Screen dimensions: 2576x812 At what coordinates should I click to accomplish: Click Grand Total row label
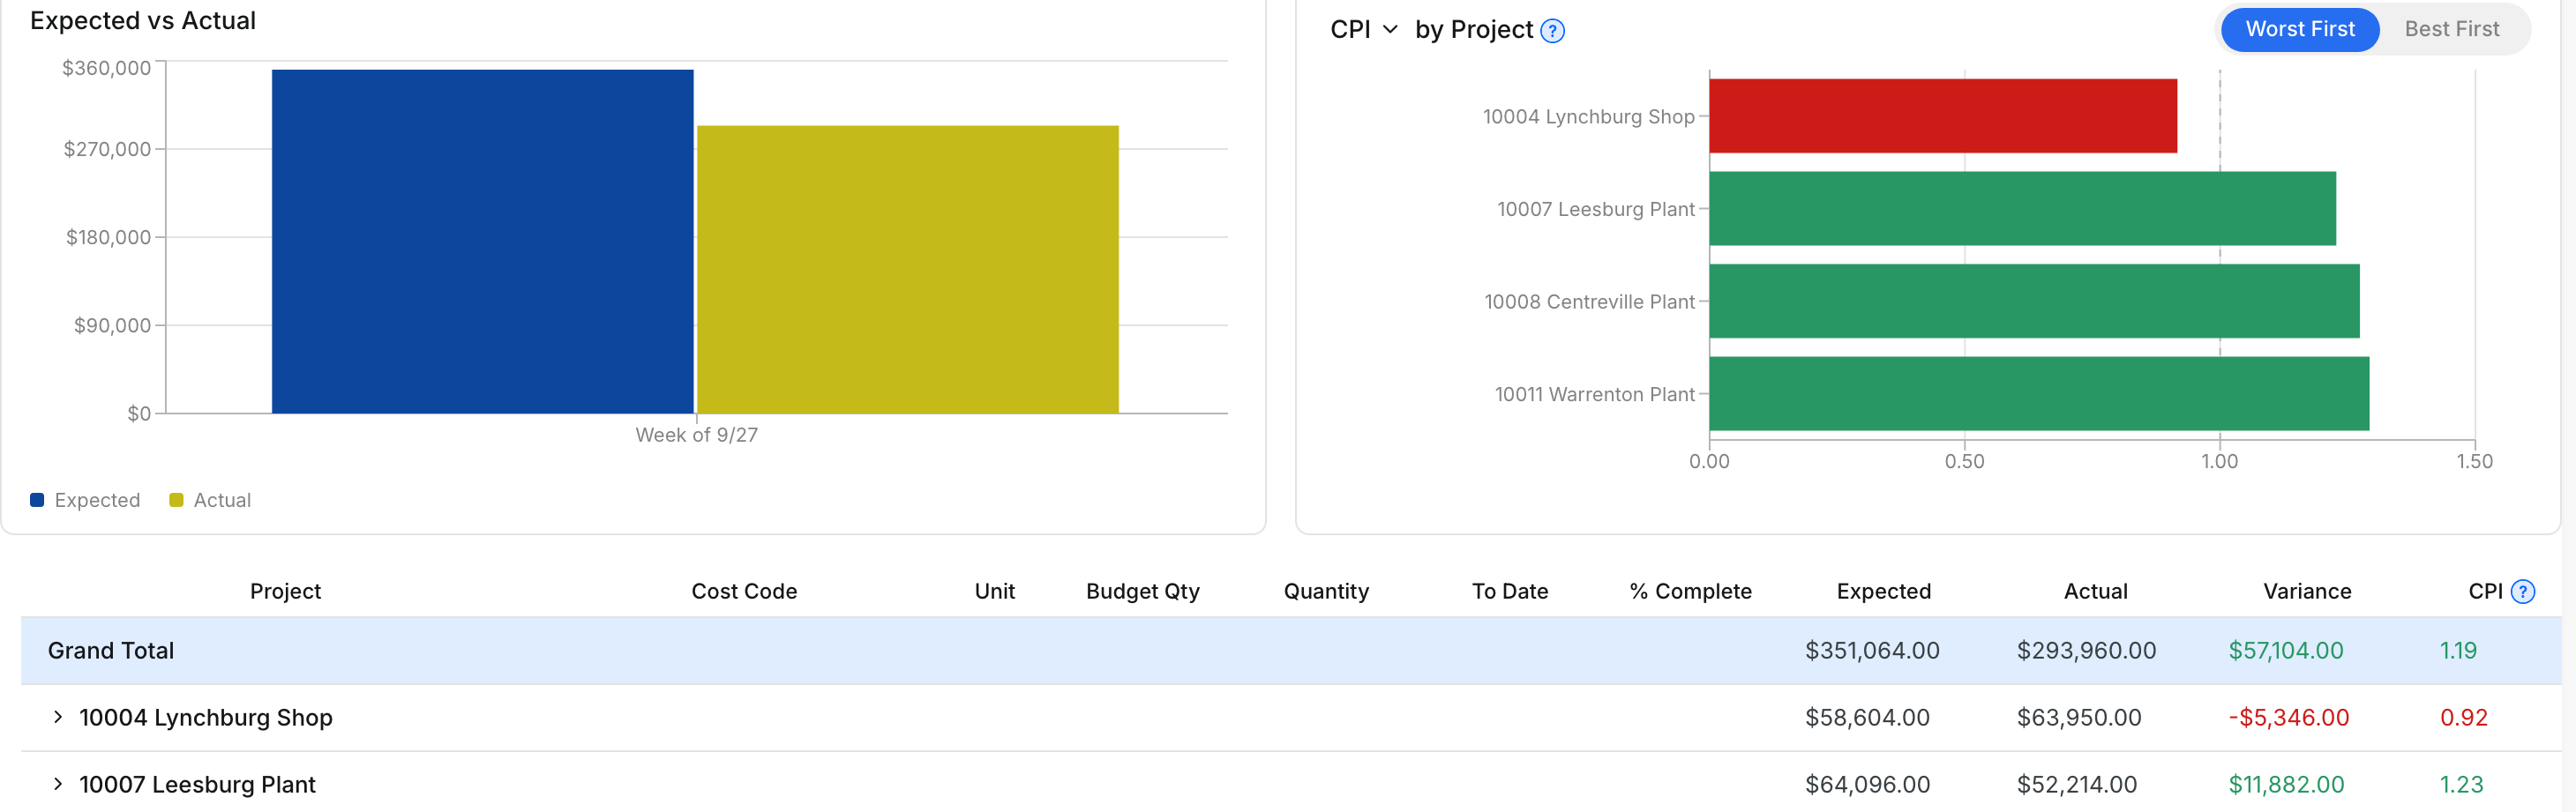coord(111,650)
